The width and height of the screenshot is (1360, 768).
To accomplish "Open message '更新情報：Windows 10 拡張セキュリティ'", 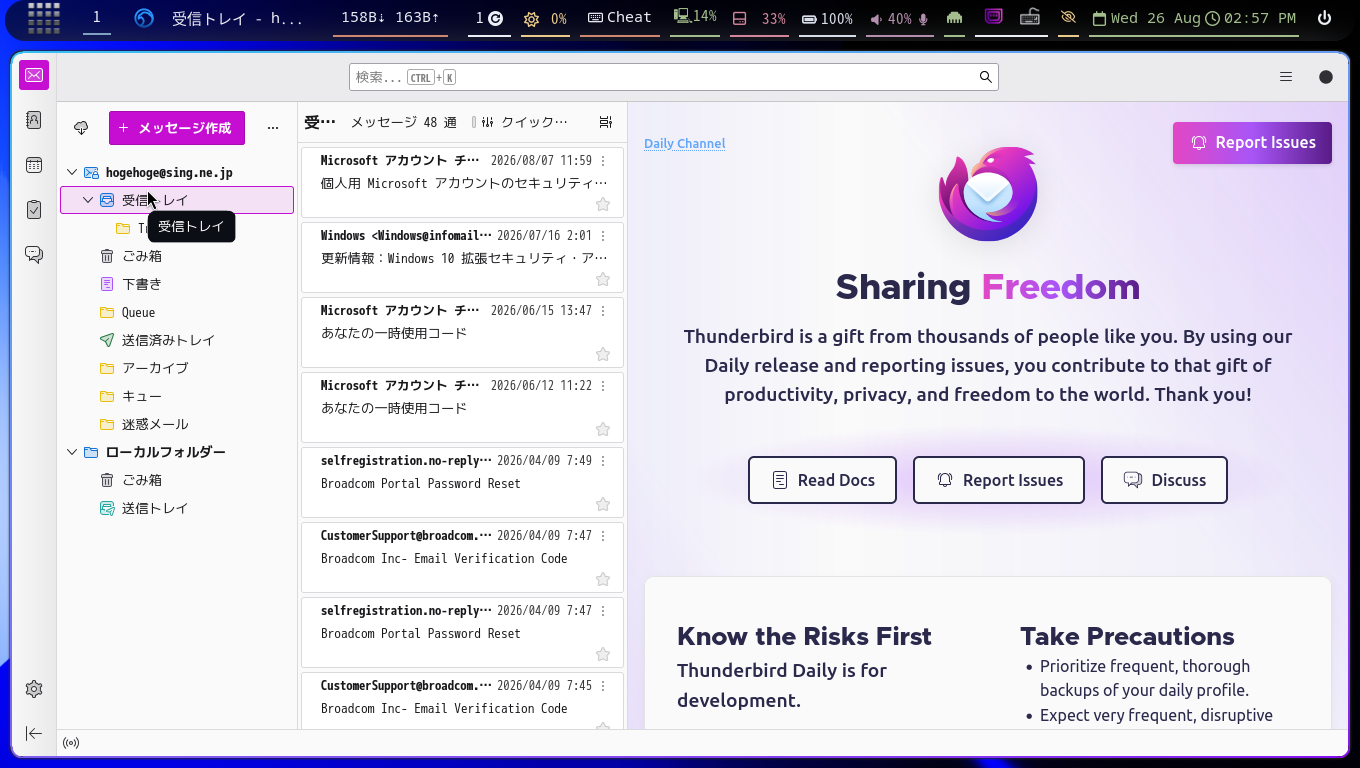I will click(462, 257).
